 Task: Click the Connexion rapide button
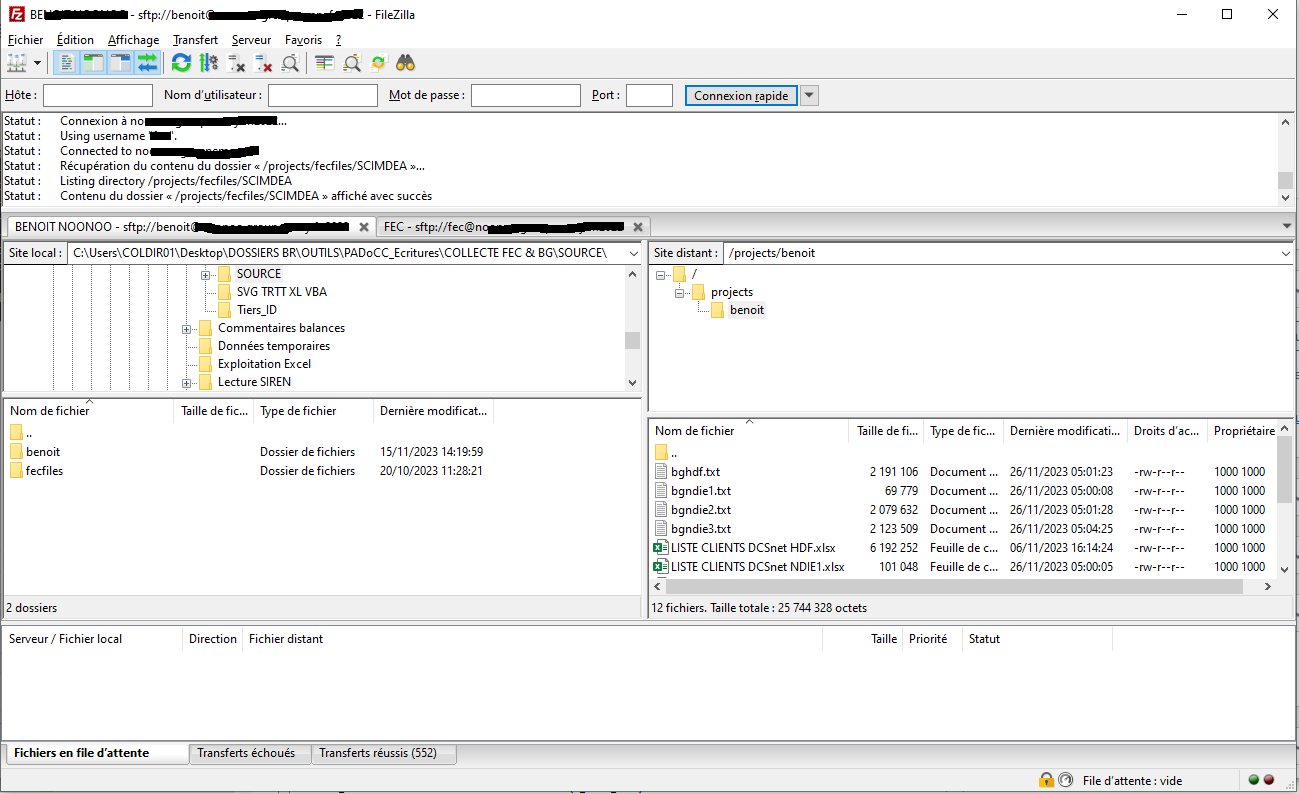click(x=741, y=96)
